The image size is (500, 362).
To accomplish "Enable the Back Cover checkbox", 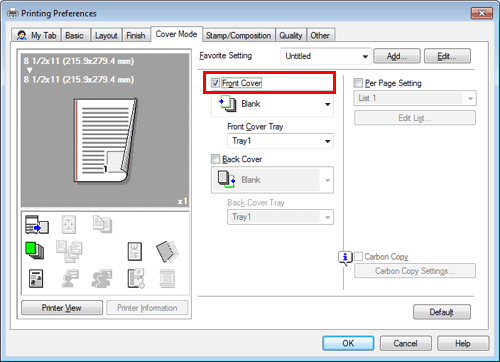I will click(215, 159).
